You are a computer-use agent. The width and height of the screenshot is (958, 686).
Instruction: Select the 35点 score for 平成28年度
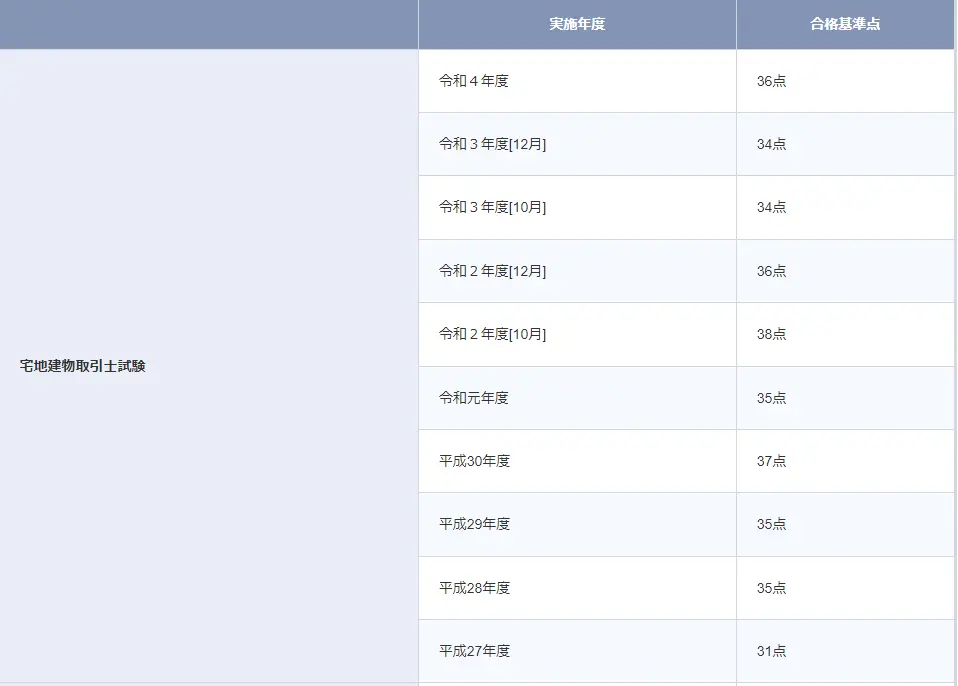846,588
